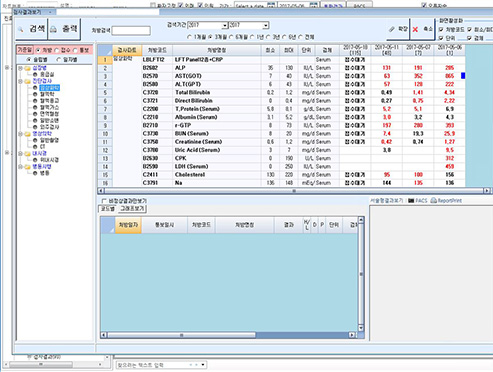This screenshot has width=493, height=372.
Task: Open the first 2017 year dropdown
Action: pos(225,25)
